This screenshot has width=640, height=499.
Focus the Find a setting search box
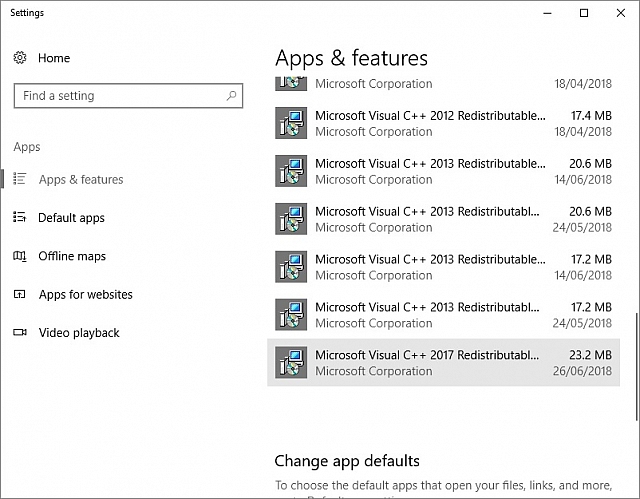pos(128,96)
